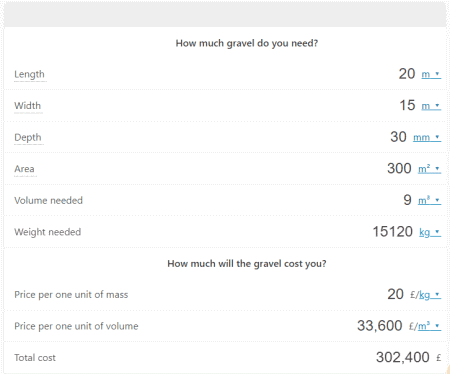Image resolution: width=450 pixels, height=374 pixels.
Task: Open the price per volume m³ unit selector
Action: (x=430, y=326)
